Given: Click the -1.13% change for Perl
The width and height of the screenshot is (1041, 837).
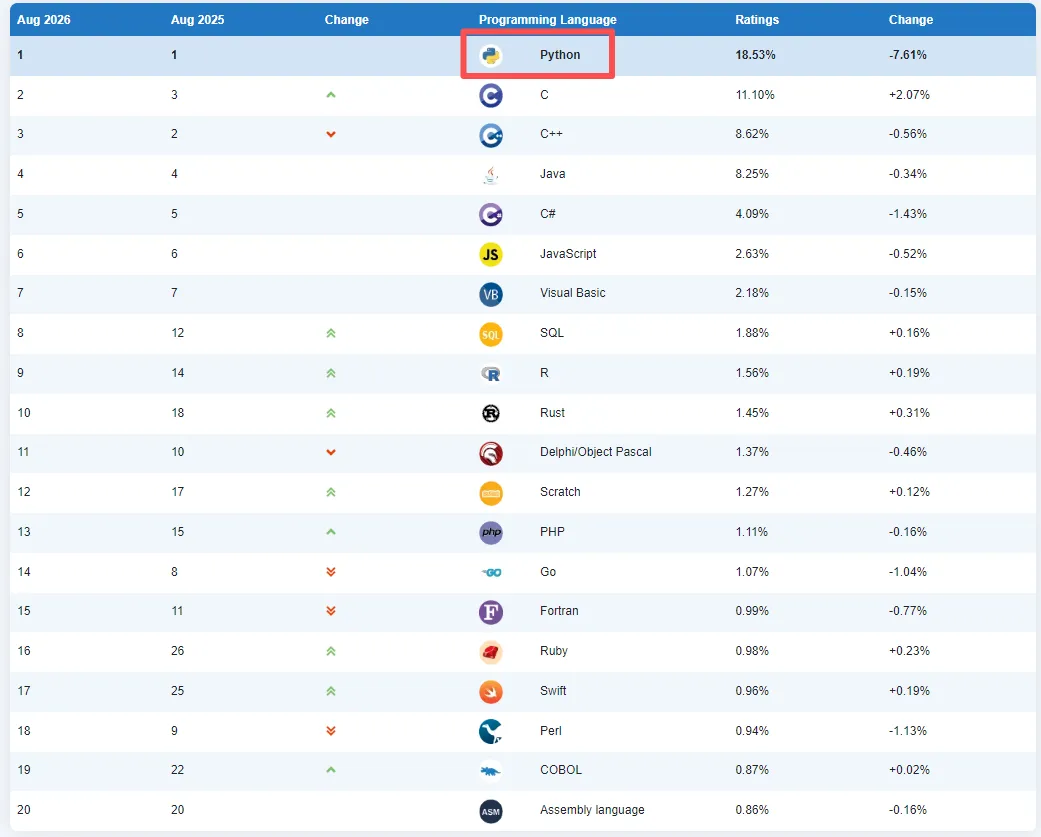Looking at the screenshot, I should coord(908,731).
